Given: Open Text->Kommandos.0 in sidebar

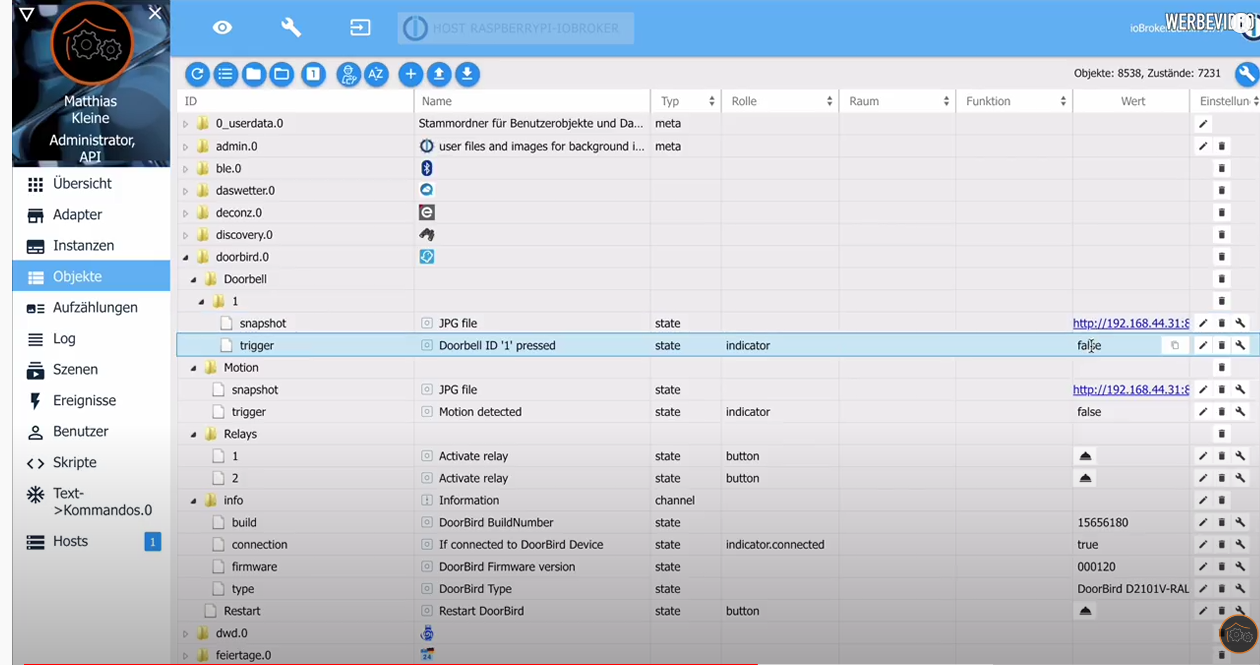Looking at the screenshot, I should pos(91,502).
